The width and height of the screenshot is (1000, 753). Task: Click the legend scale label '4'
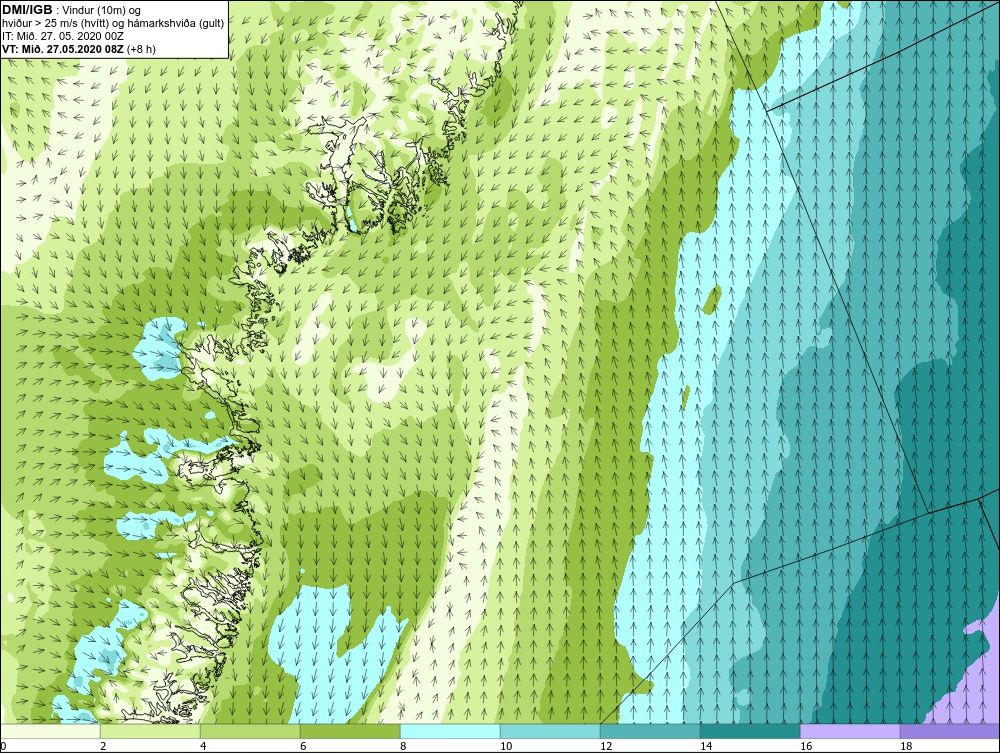coord(203,746)
